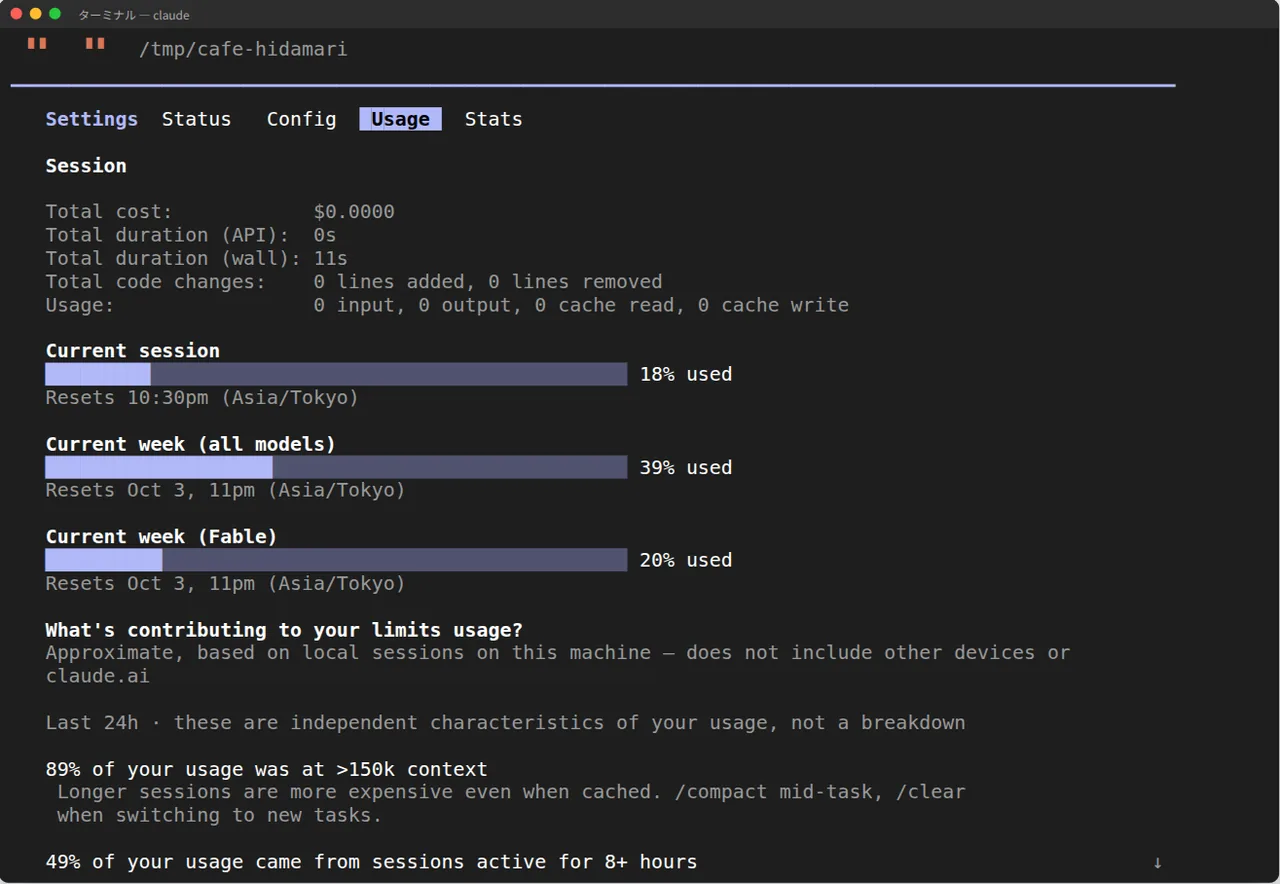This screenshot has width=1280, height=884.
Task: Click '89% of your usage was at >150k context'
Action: 266,770
